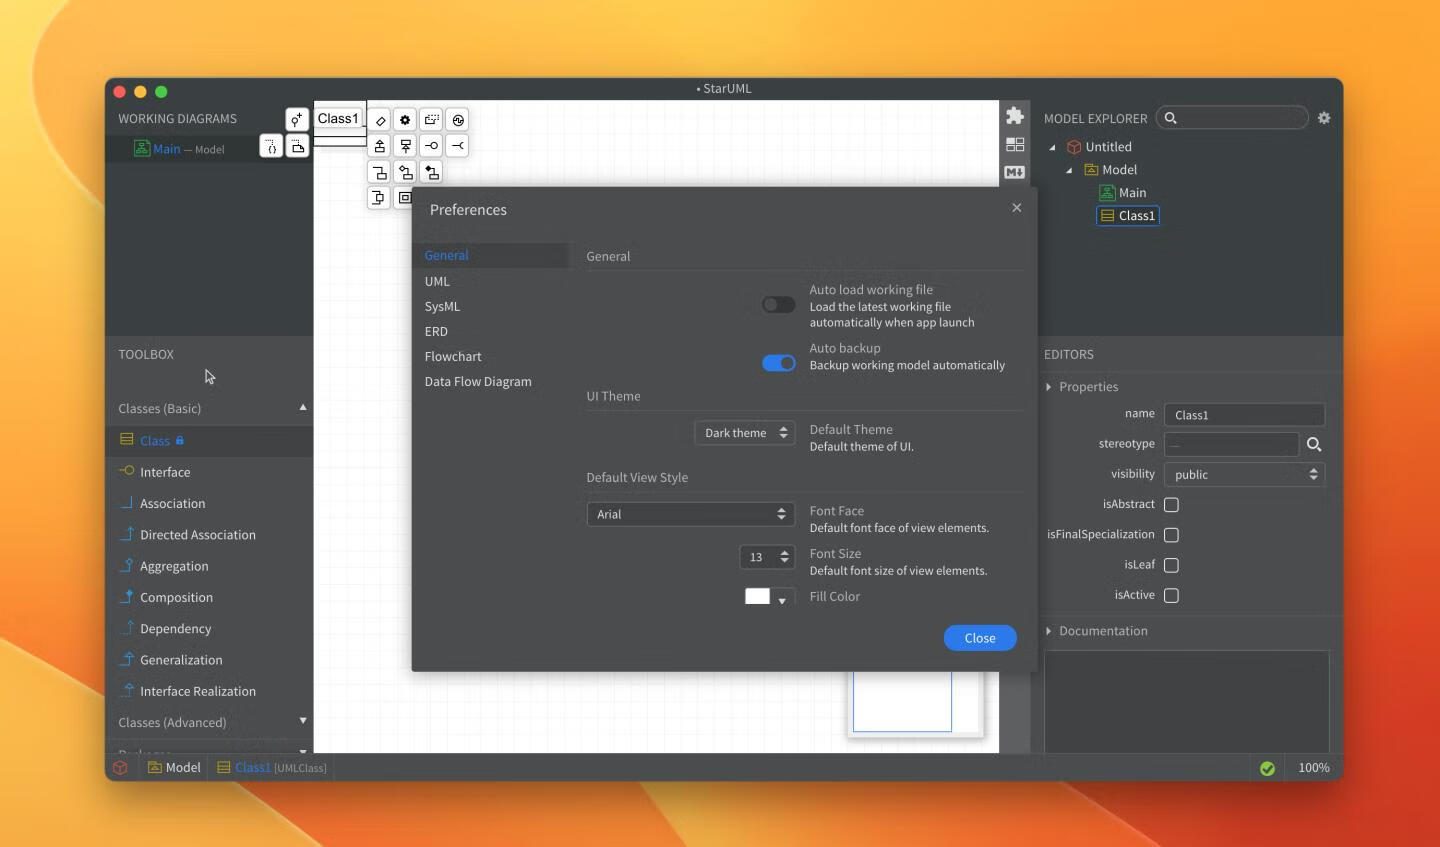Disable the Auto backup switch
The height and width of the screenshot is (847, 1440).
778,363
